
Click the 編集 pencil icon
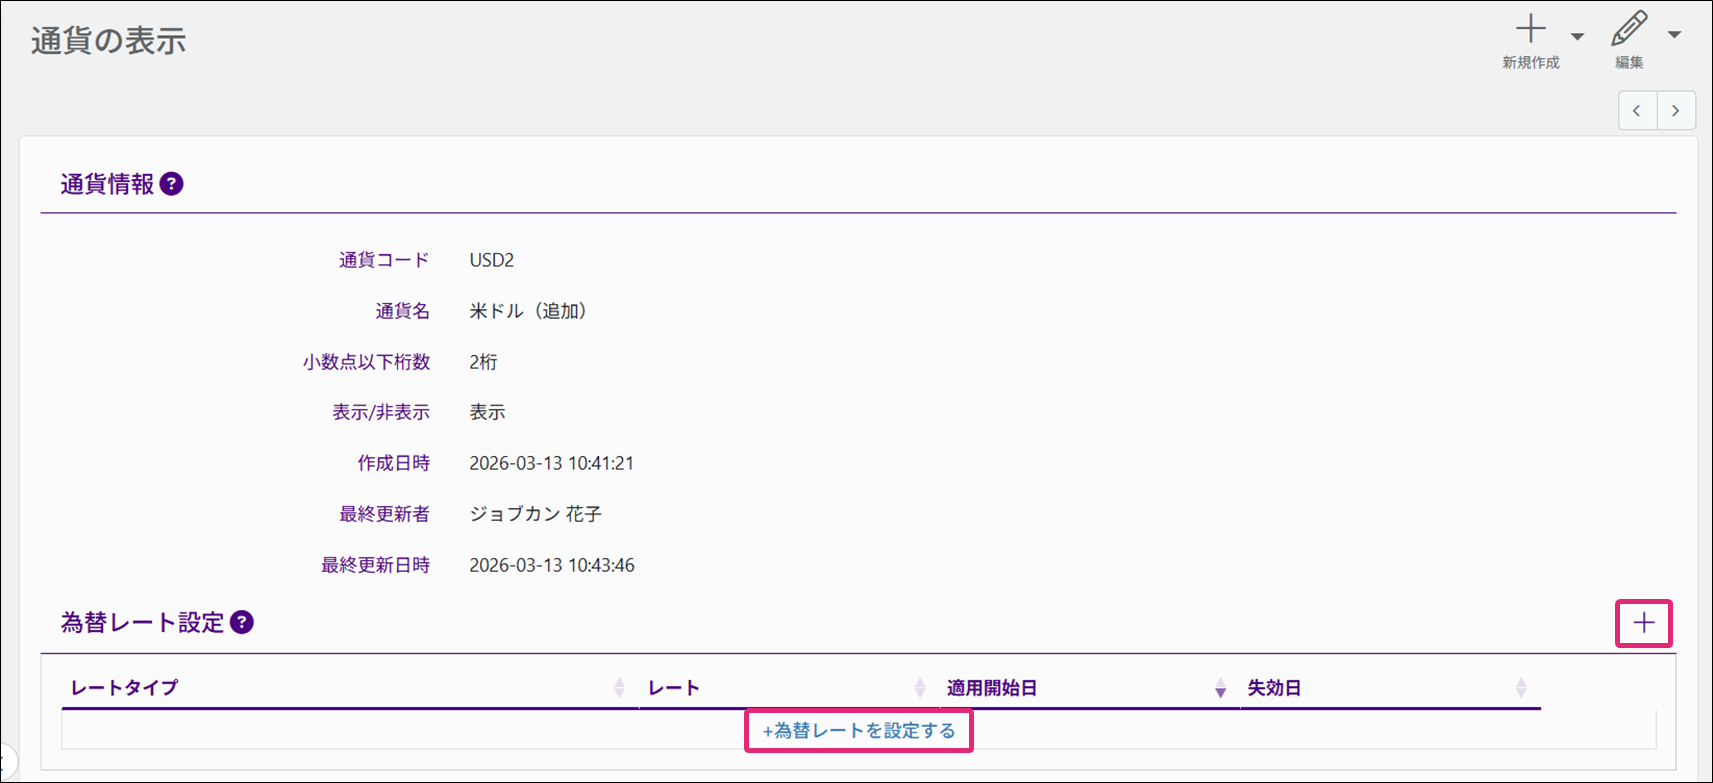coord(1629,30)
